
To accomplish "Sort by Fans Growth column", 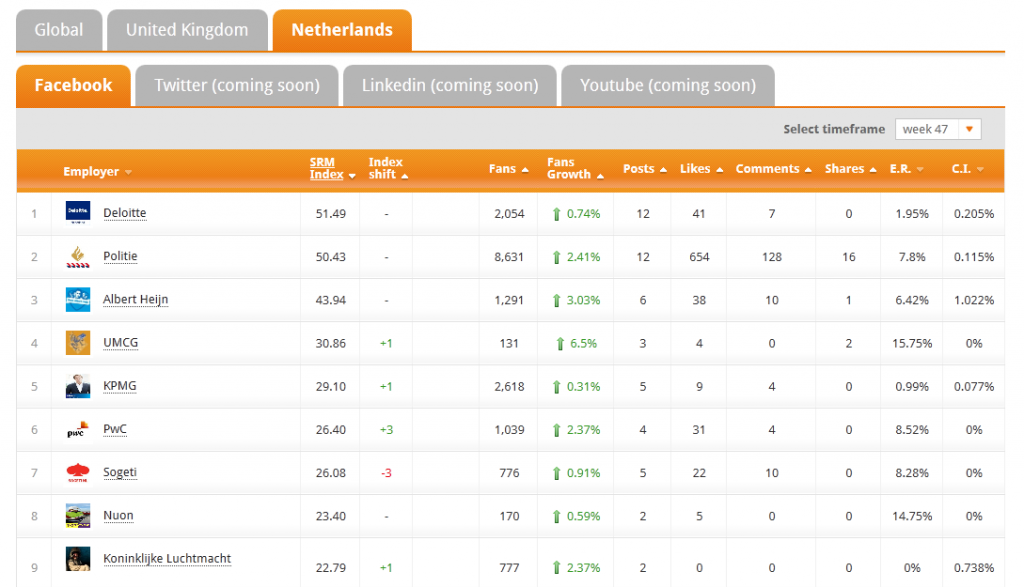I will [575, 168].
